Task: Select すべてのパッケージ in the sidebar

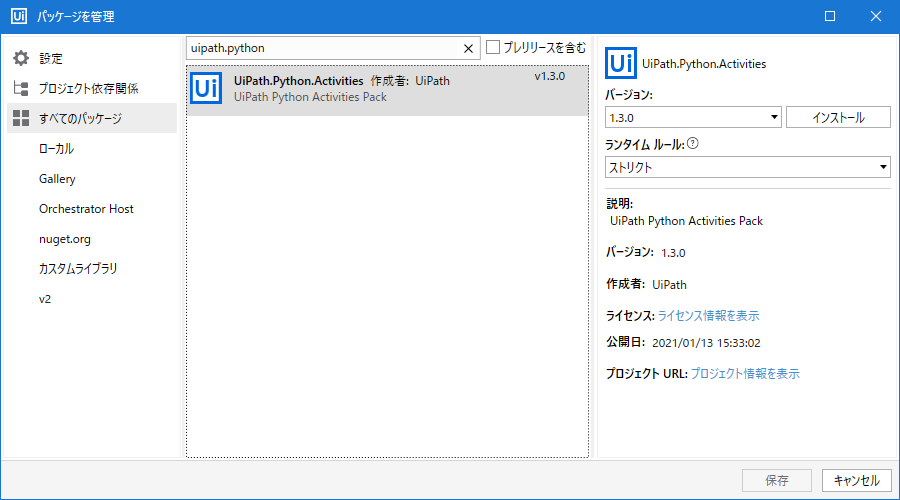Action: [92, 118]
